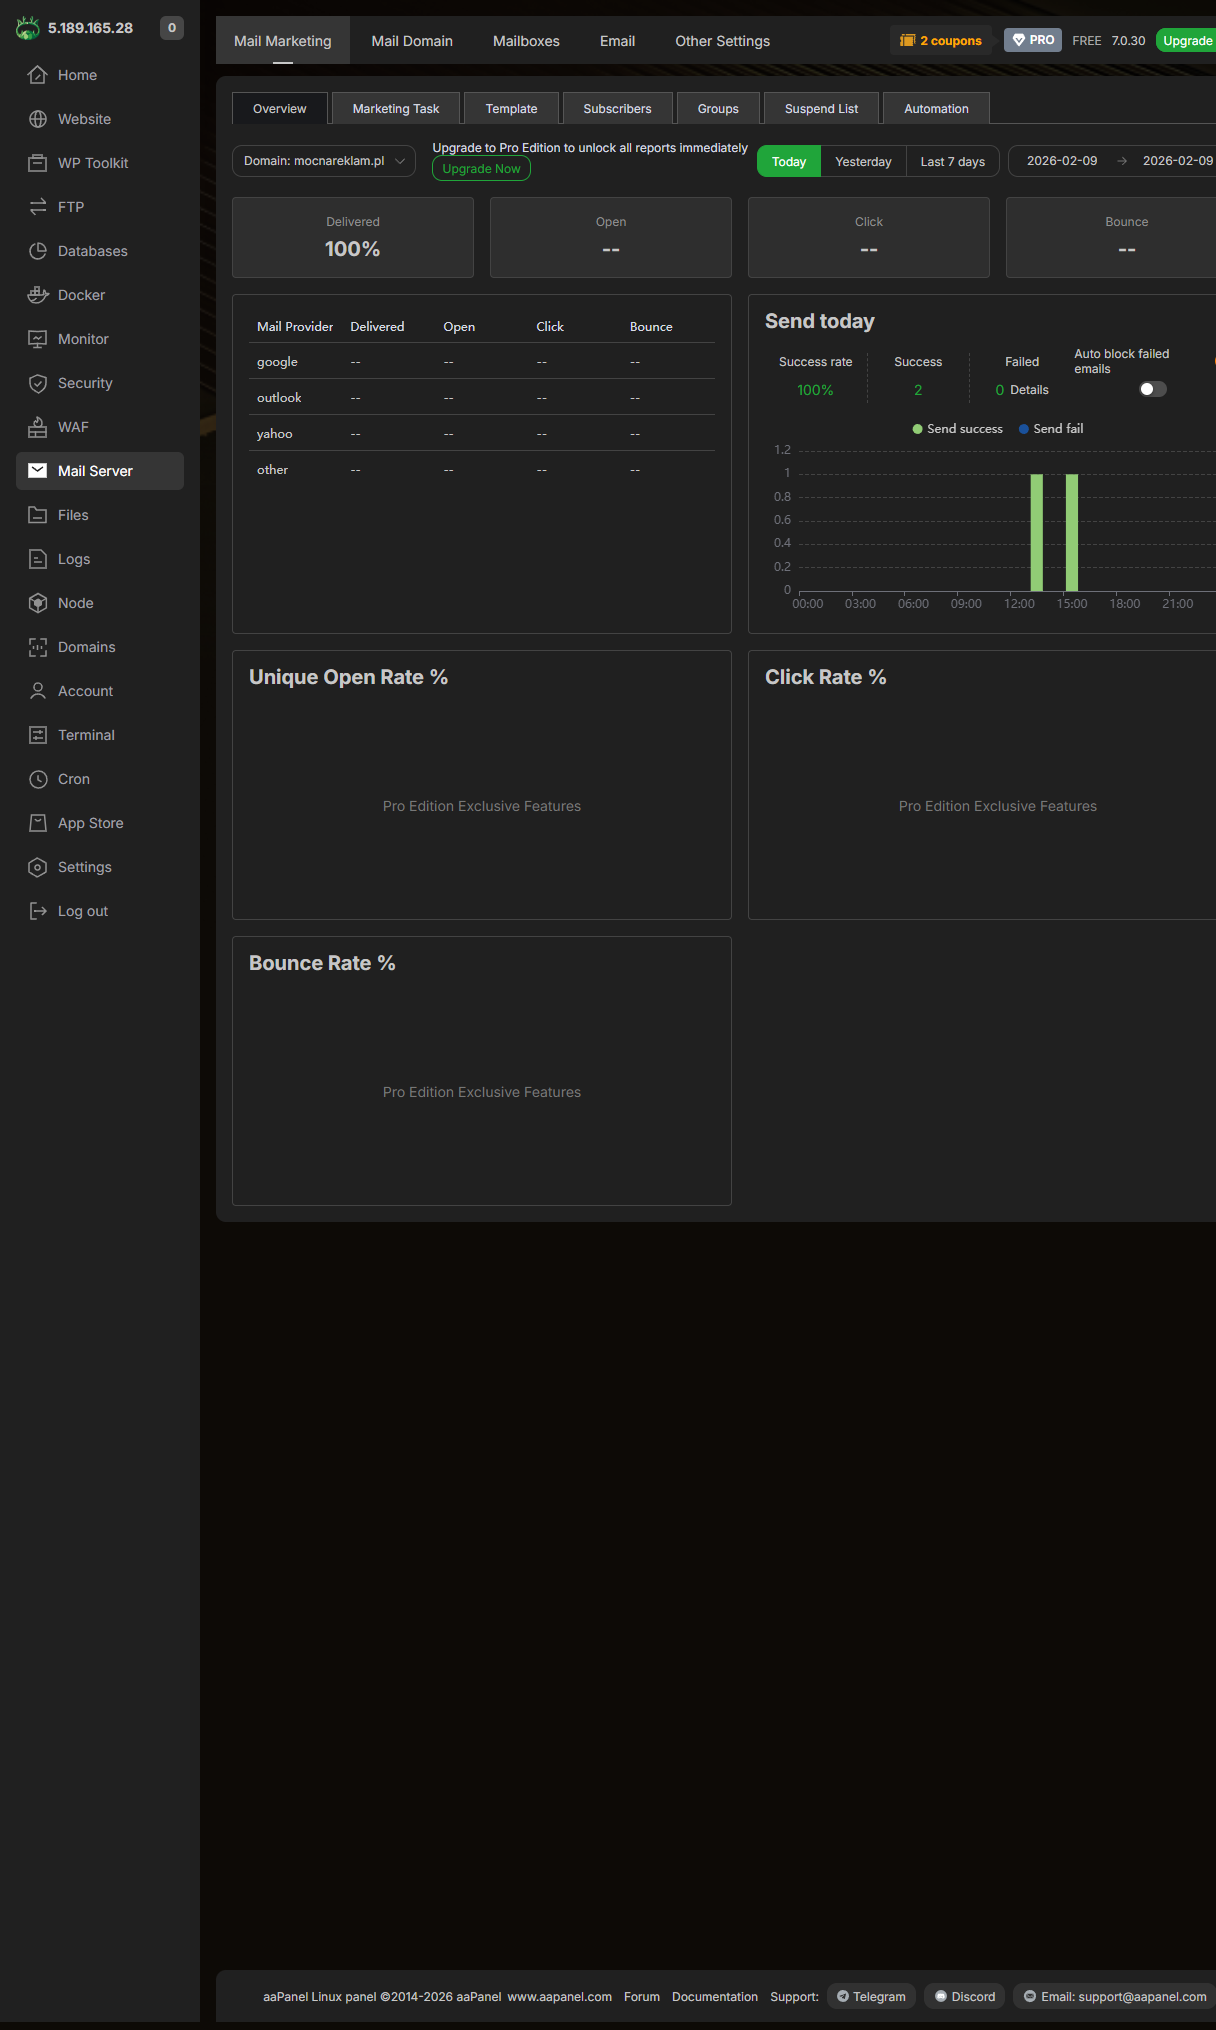Click the Terminal sidebar icon

coord(38,735)
